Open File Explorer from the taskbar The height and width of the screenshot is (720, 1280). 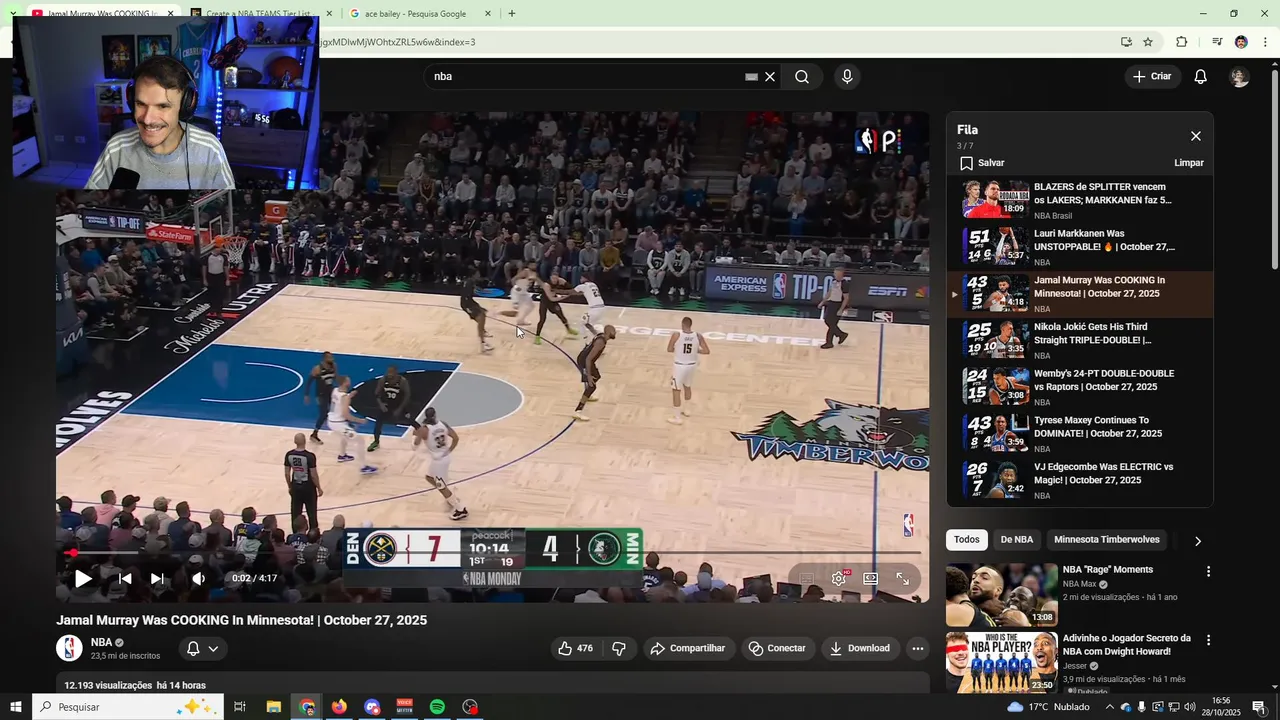273,707
